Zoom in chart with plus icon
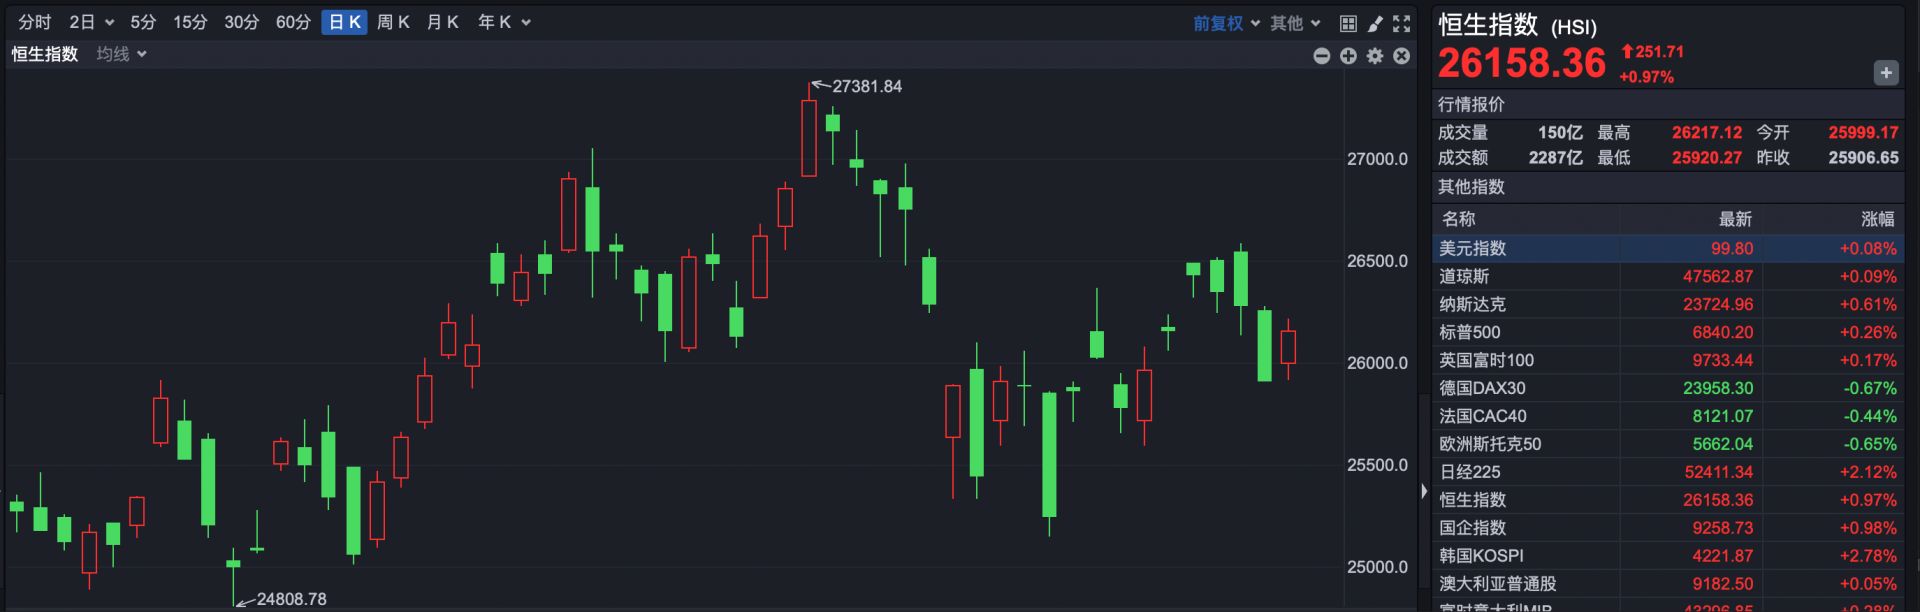 tap(1348, 56)
